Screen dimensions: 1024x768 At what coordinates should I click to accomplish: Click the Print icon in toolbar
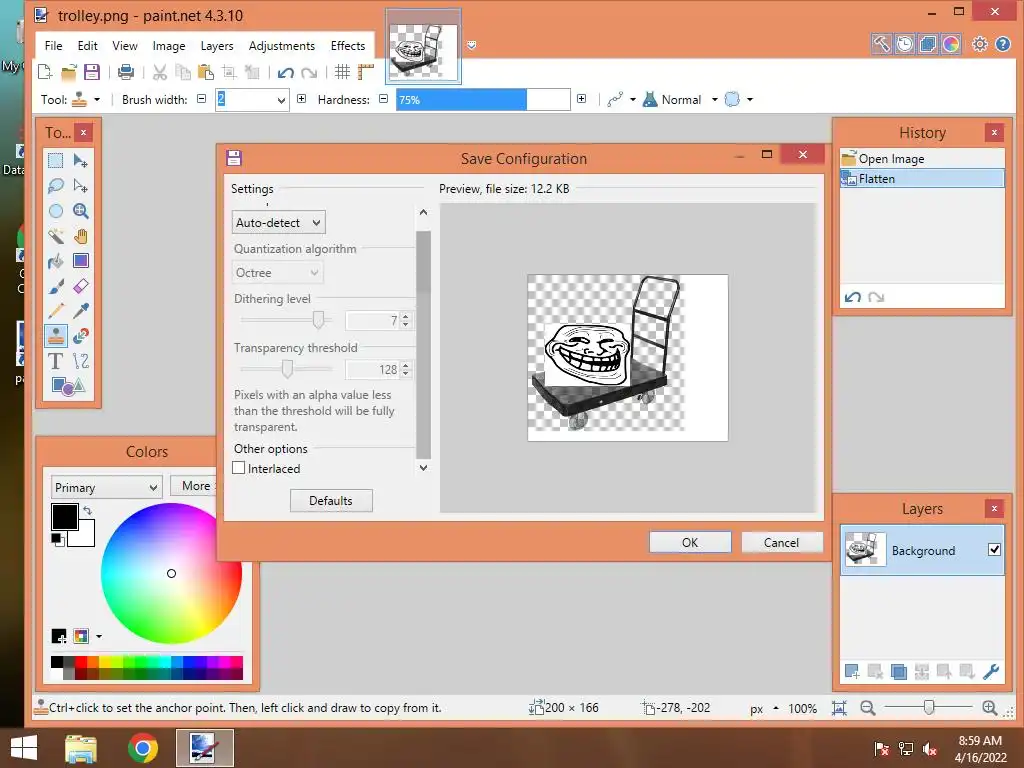pyautogui.click(x=125, y=72)
